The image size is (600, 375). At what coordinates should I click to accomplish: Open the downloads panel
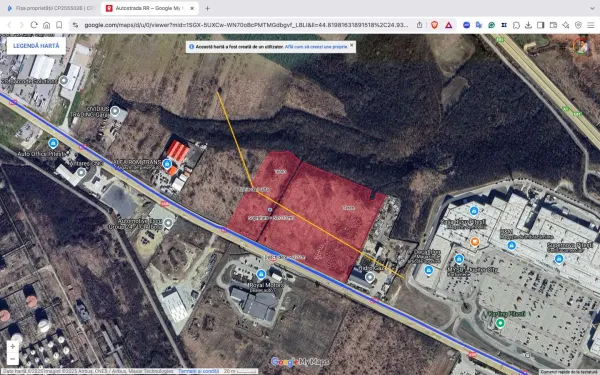[528, 25]
